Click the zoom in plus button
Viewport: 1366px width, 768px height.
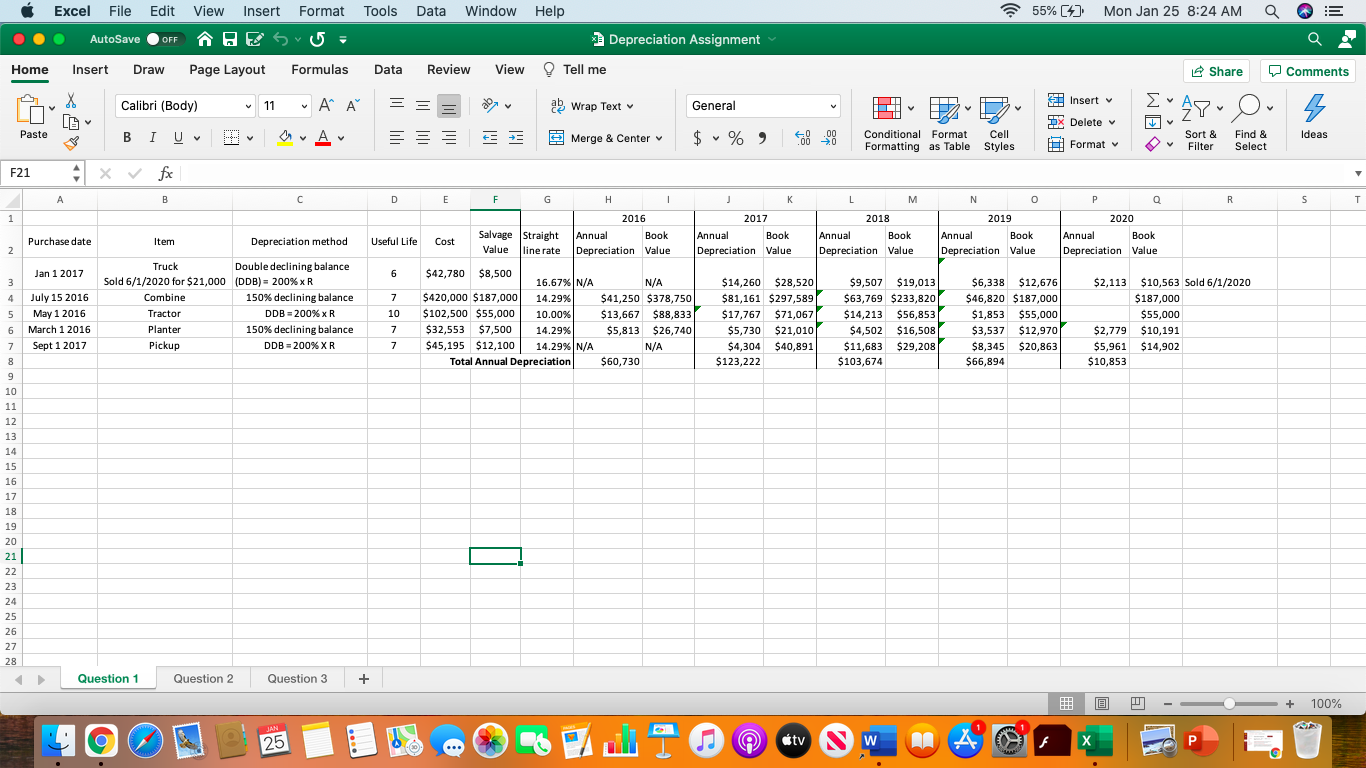(x=1290, y=704)
